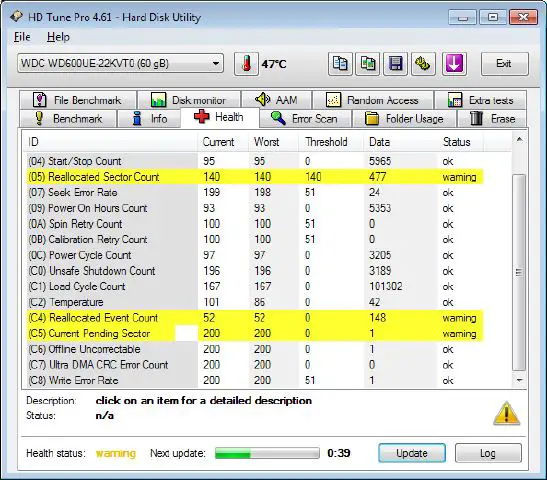Click the yellow warning triangle icon
Screen dimensions: 547x480
click(507, 413)
